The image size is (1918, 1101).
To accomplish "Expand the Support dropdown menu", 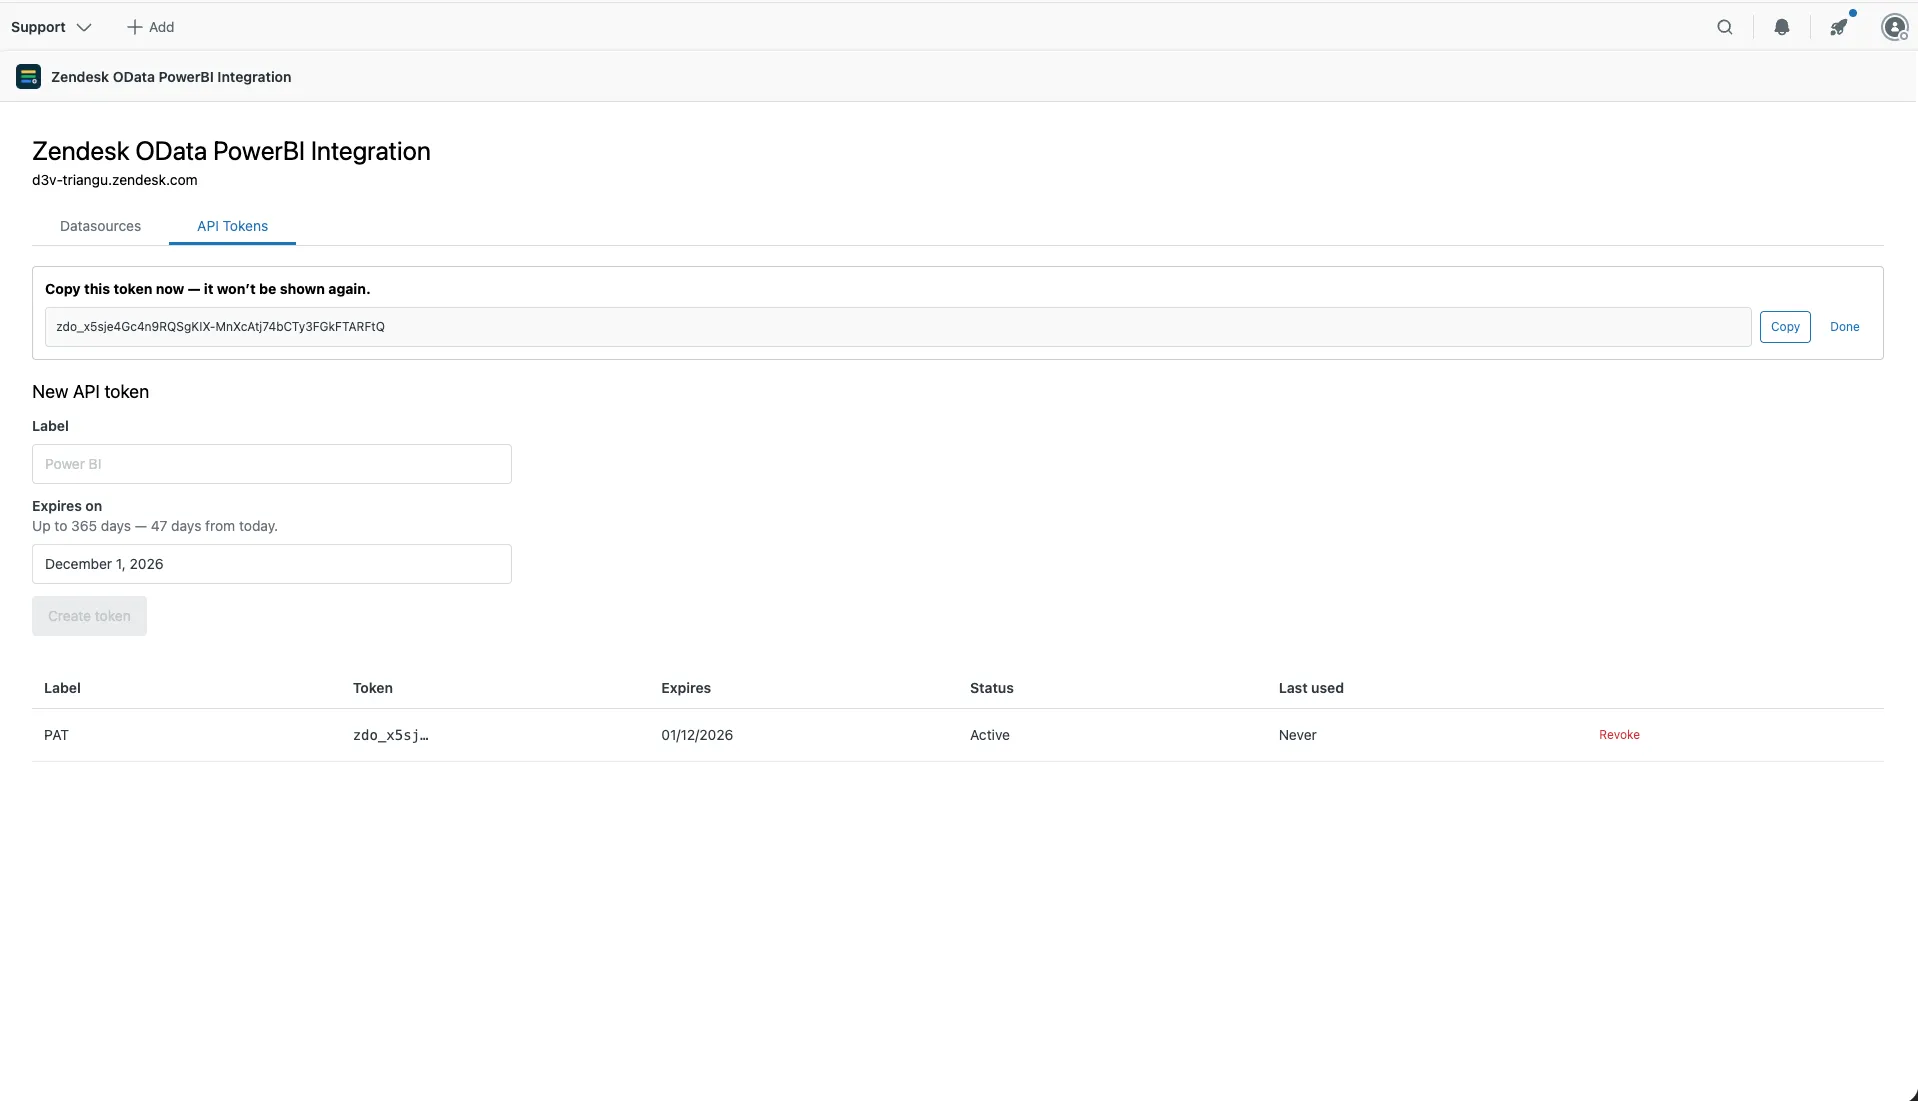I will [51, 27].
